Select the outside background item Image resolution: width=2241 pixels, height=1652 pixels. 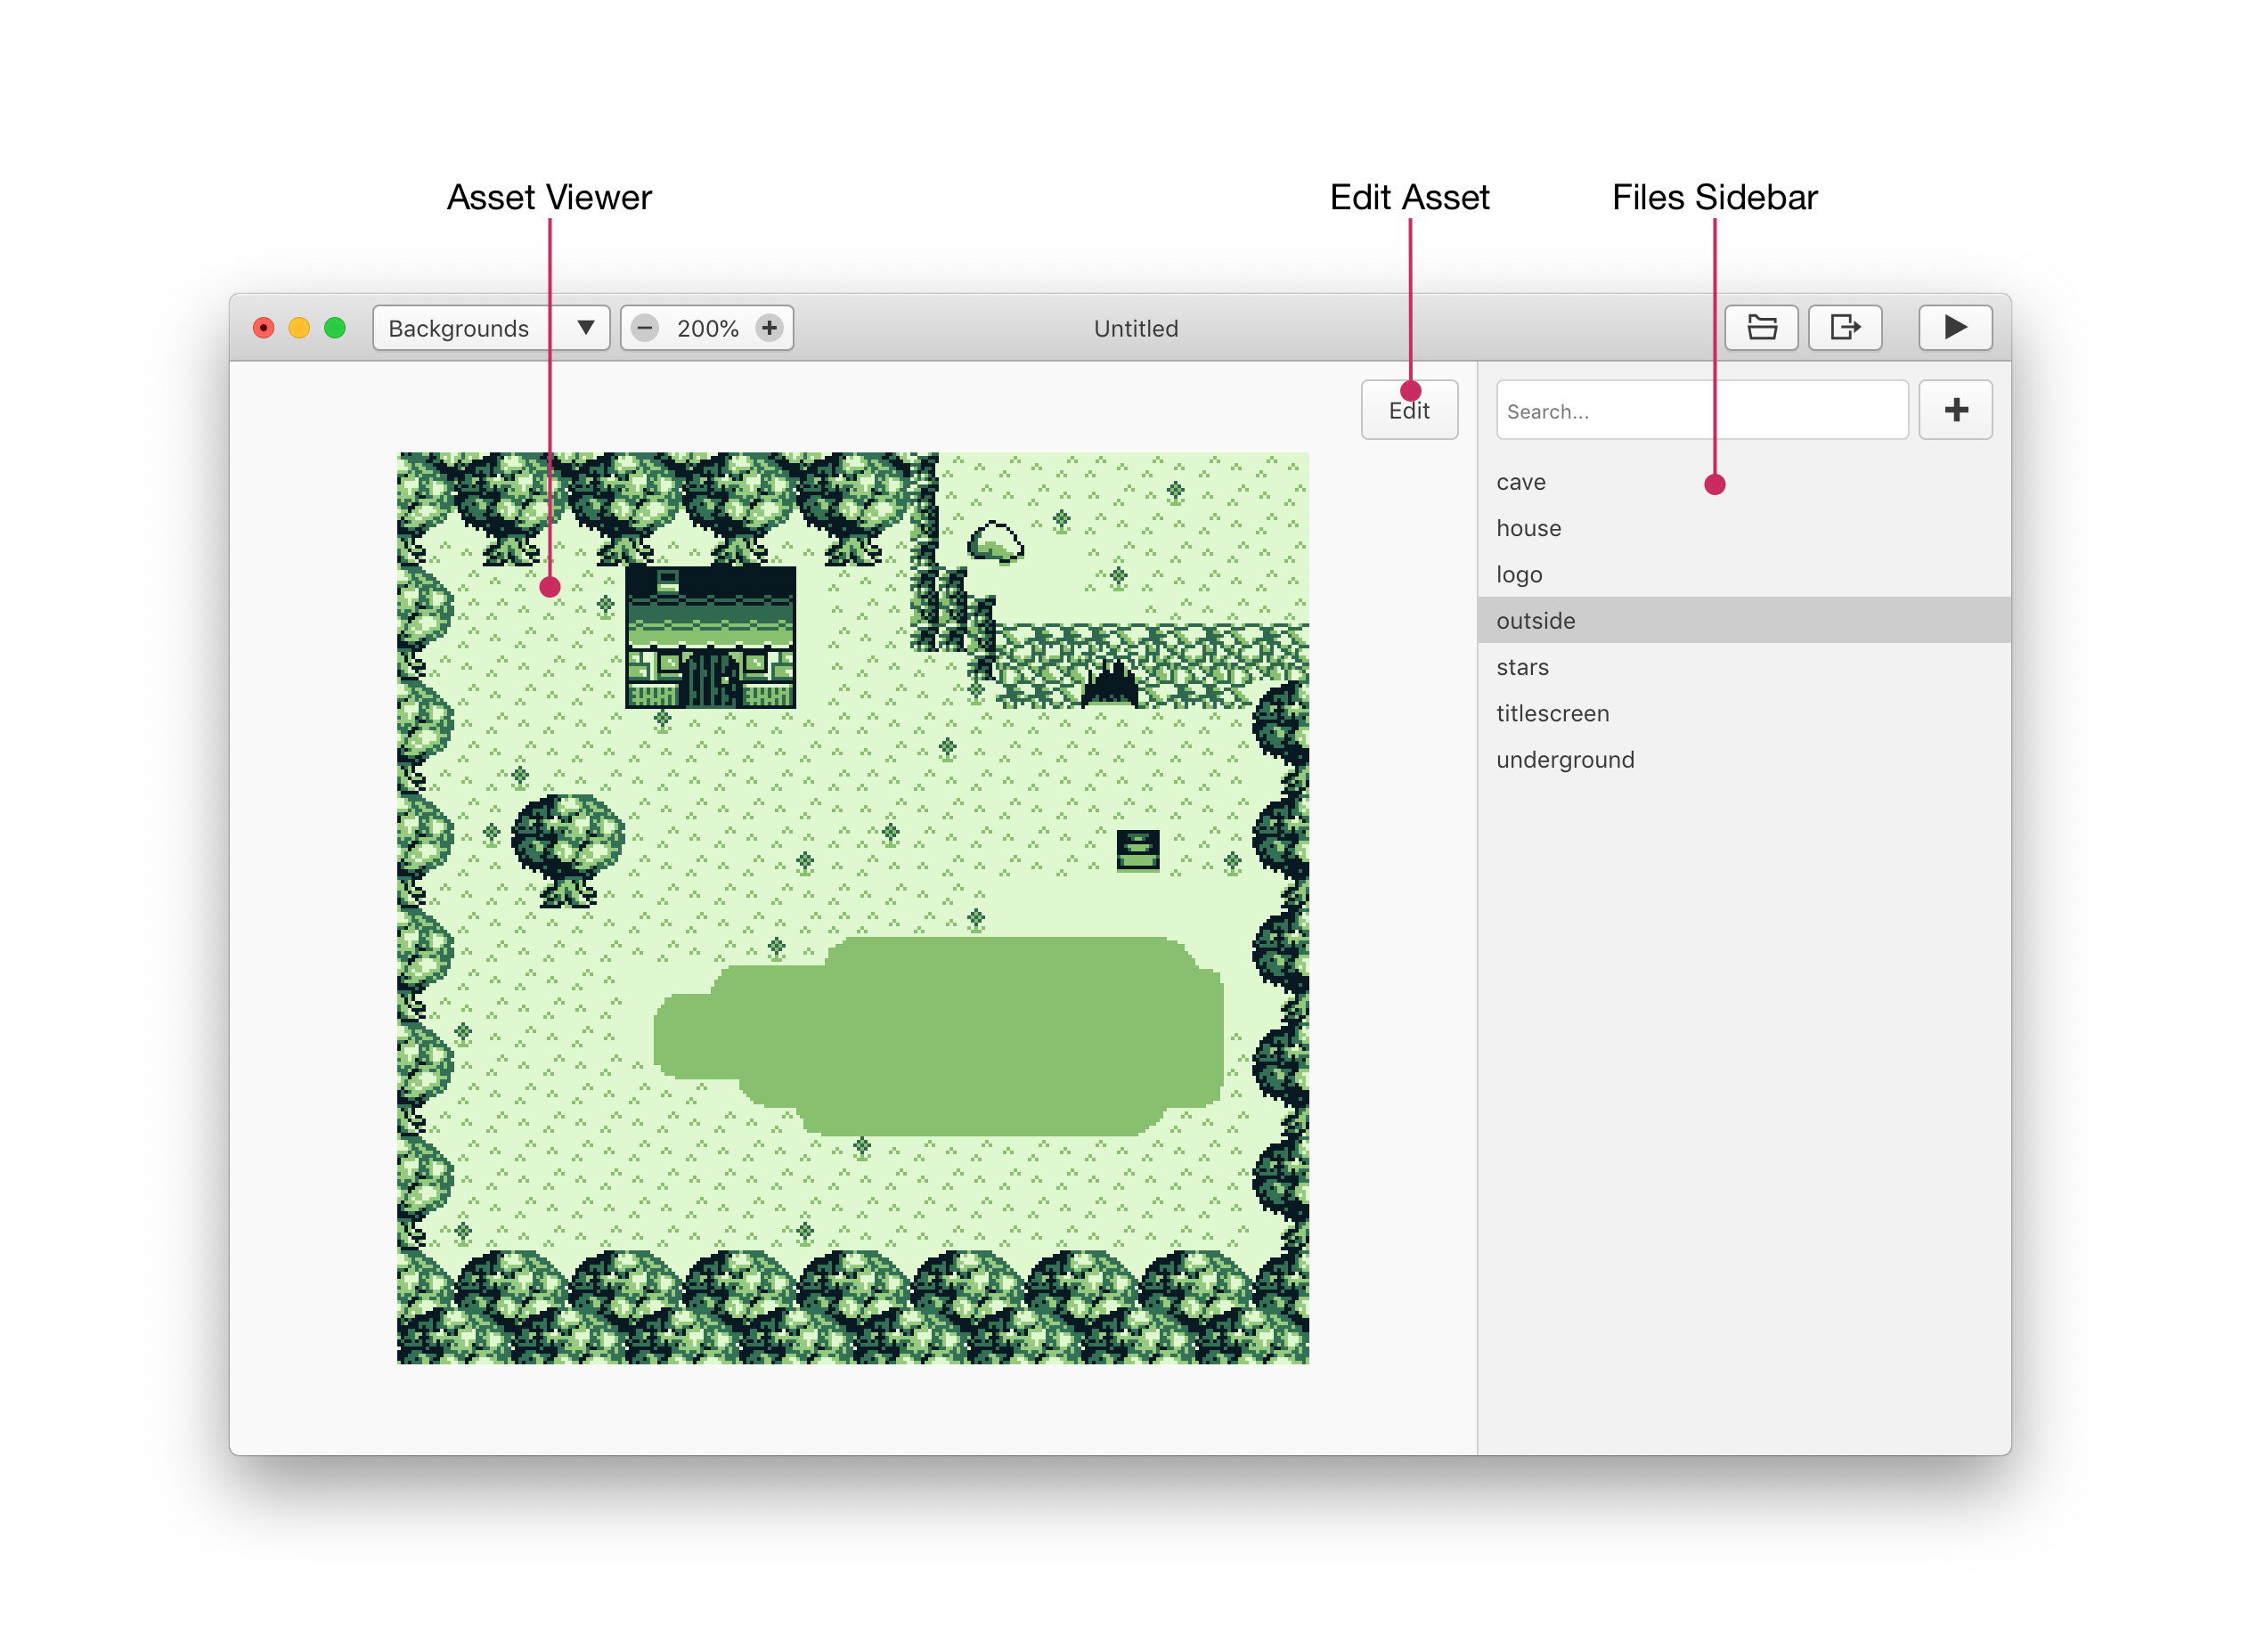click(1536, 621)
